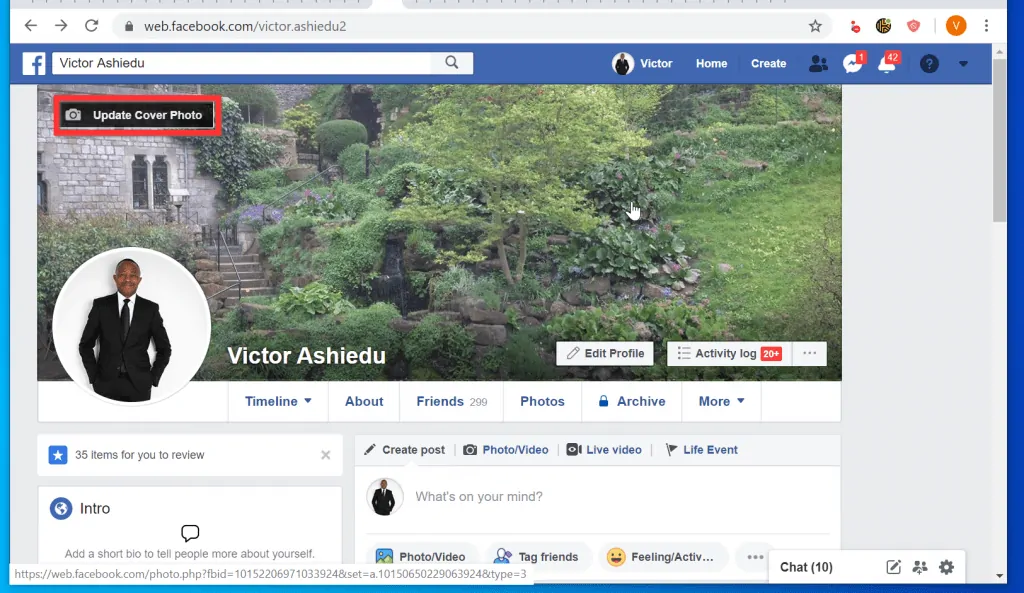Viewport: 1024px width, 593px height.
Task: Open the Photos tab
Action: [542, 401]
